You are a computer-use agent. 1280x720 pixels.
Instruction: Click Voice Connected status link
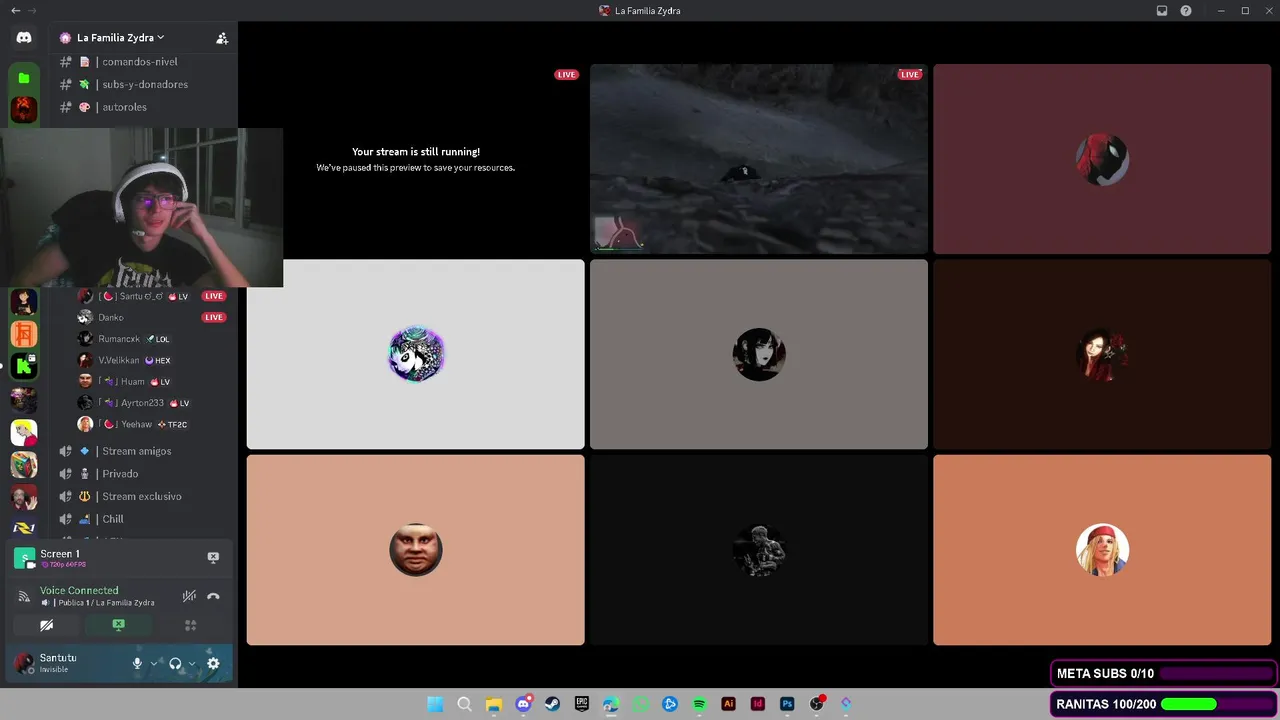[79, 590]
